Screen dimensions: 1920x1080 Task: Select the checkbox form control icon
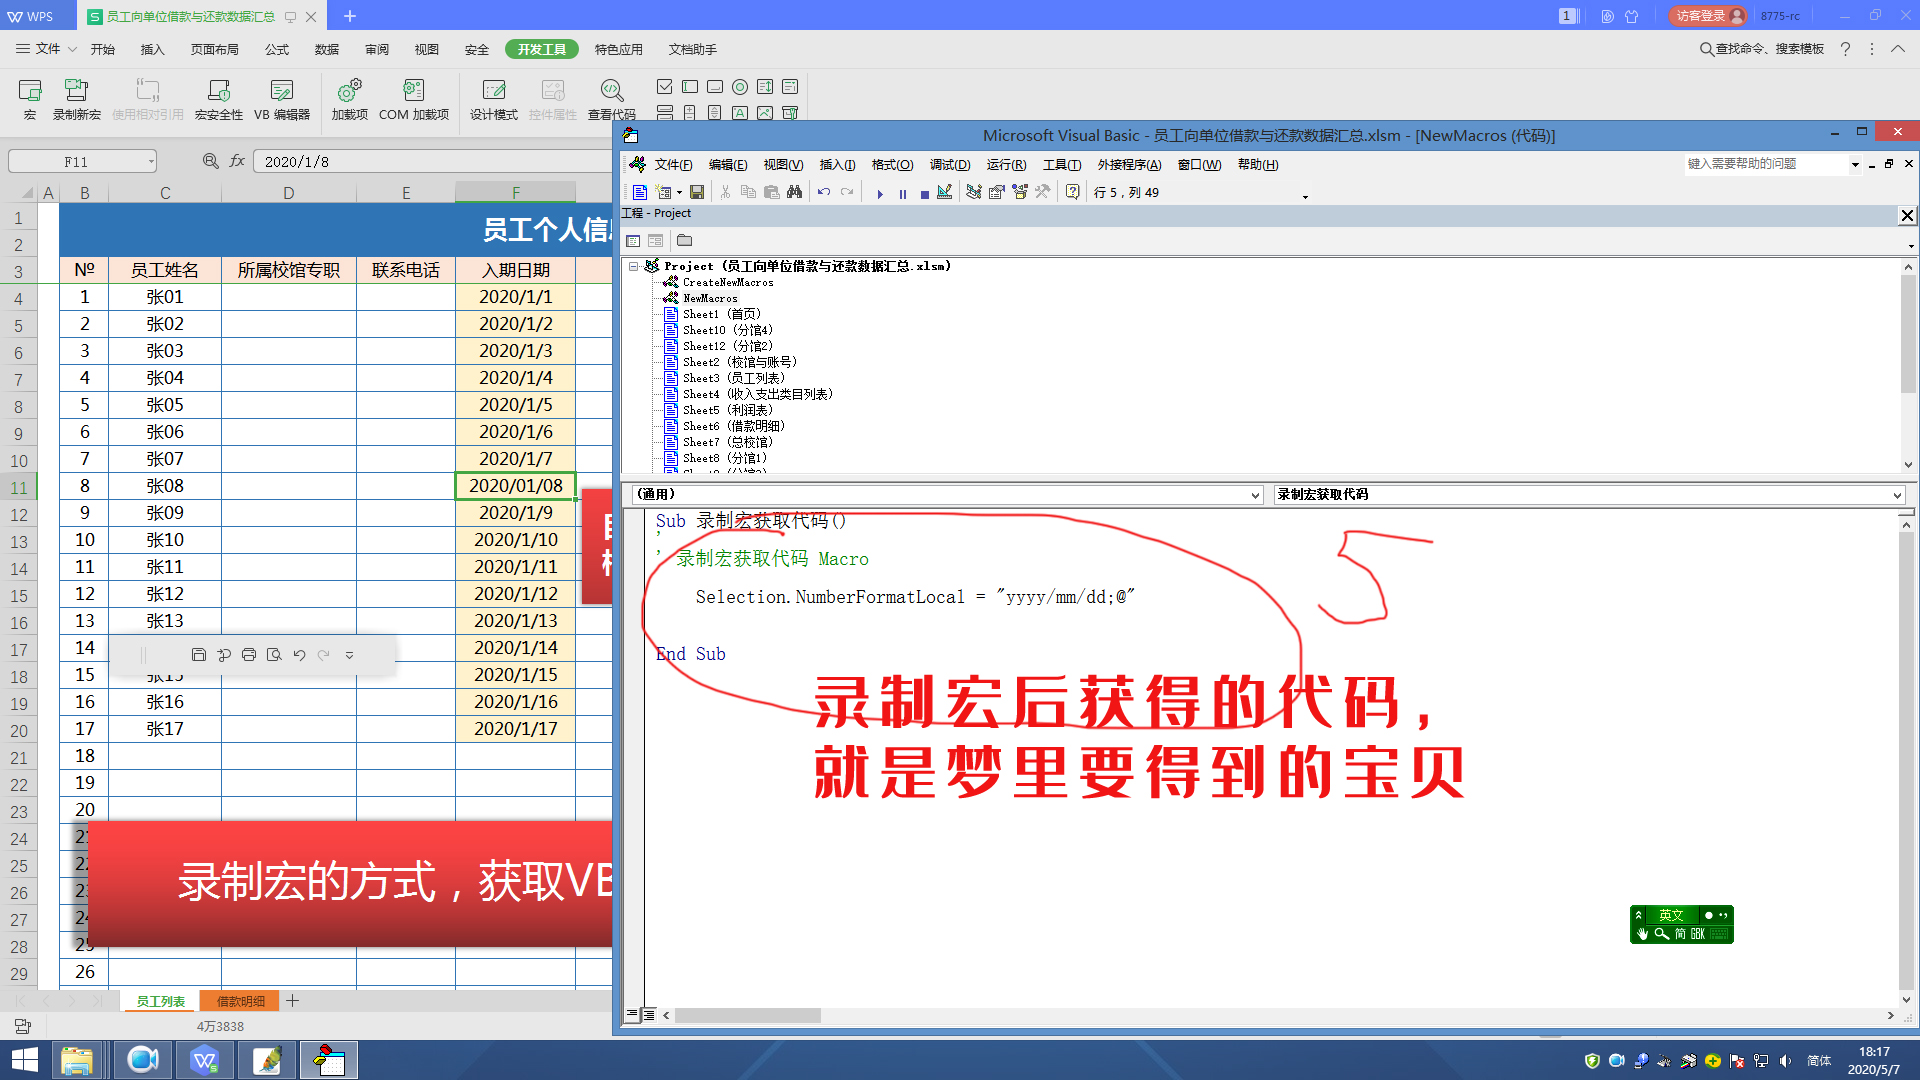664,87
